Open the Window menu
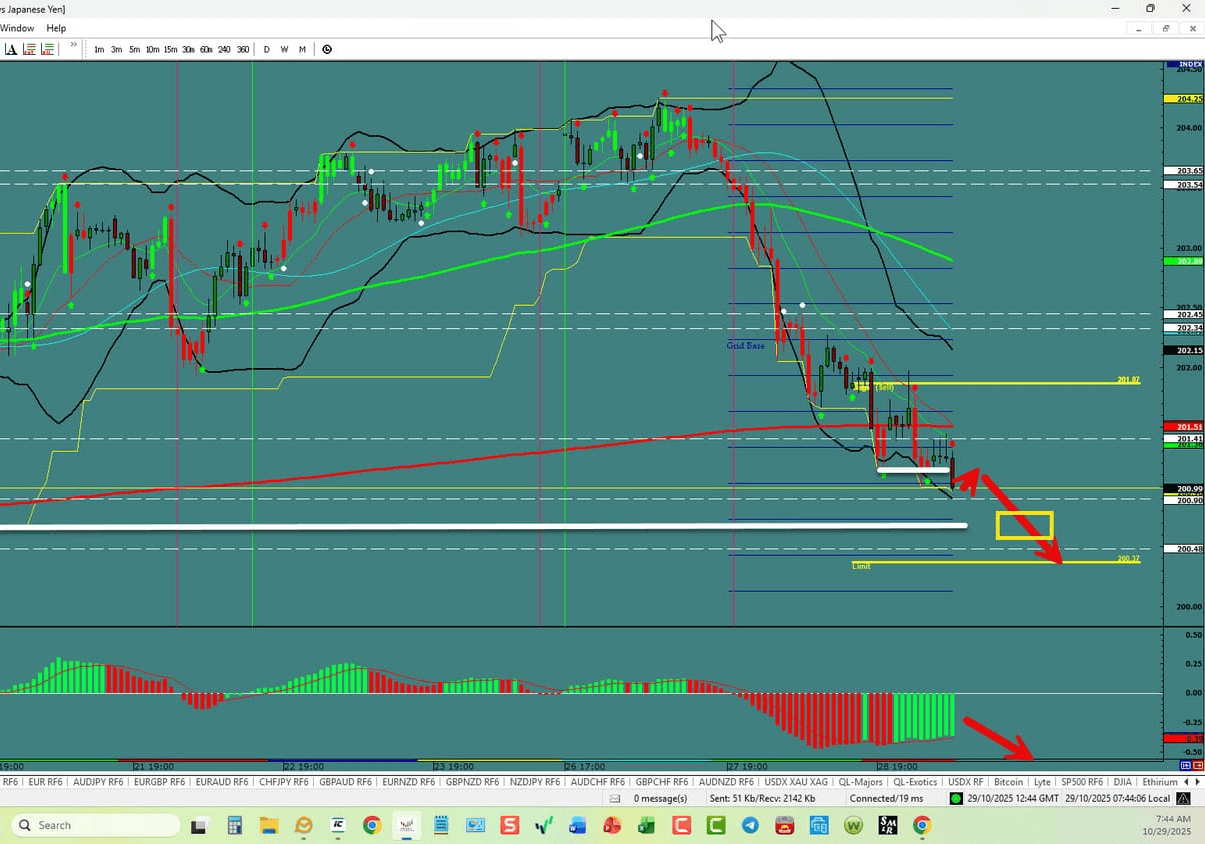The height and width of the screenshot is (844, 1205). coord(17,28)
